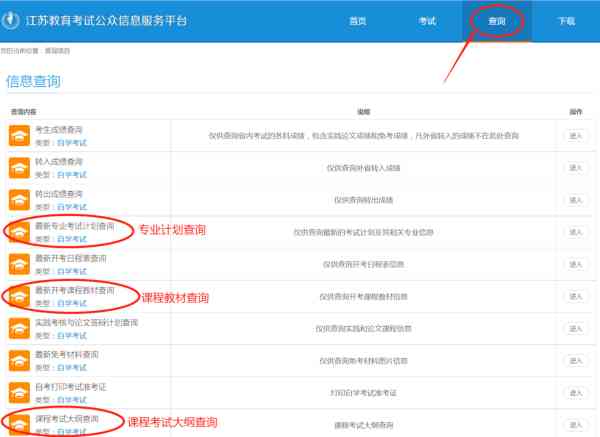Click 自学考试 type link under 转入成绩查询
The height and width of the screenshot is (437, 600).
[x=71, y=175]
